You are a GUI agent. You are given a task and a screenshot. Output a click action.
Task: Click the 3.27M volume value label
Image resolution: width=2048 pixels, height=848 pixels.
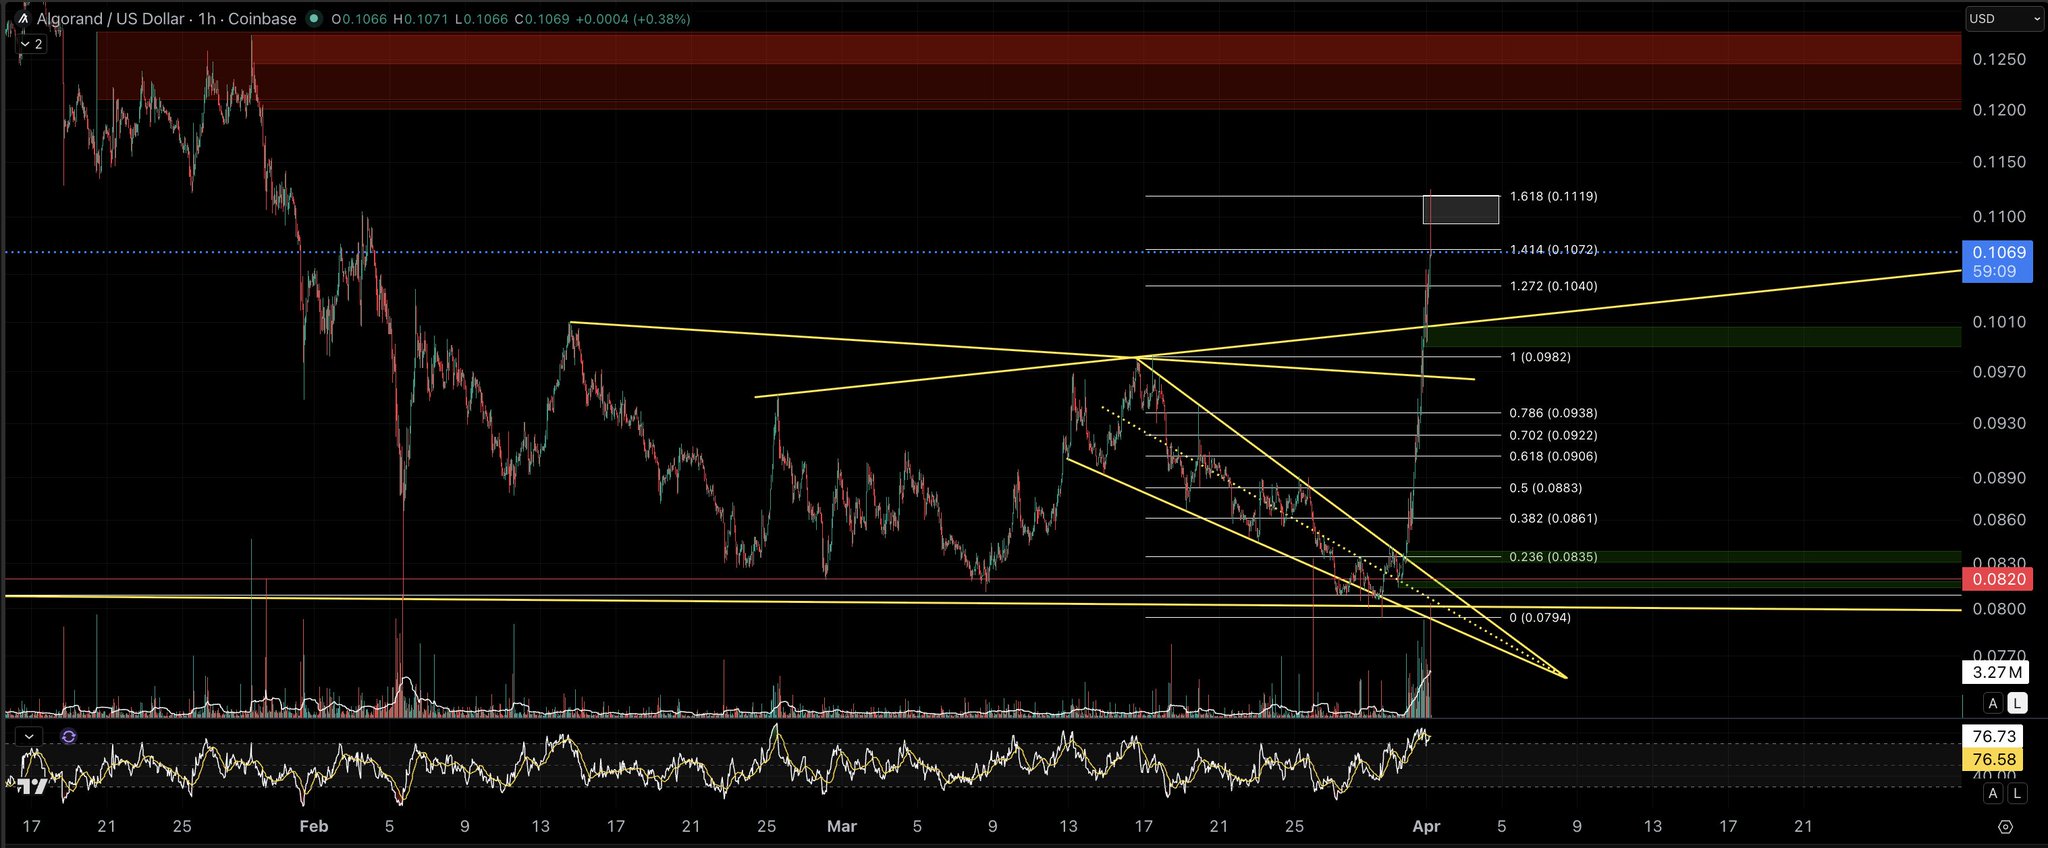point(1994,673)
